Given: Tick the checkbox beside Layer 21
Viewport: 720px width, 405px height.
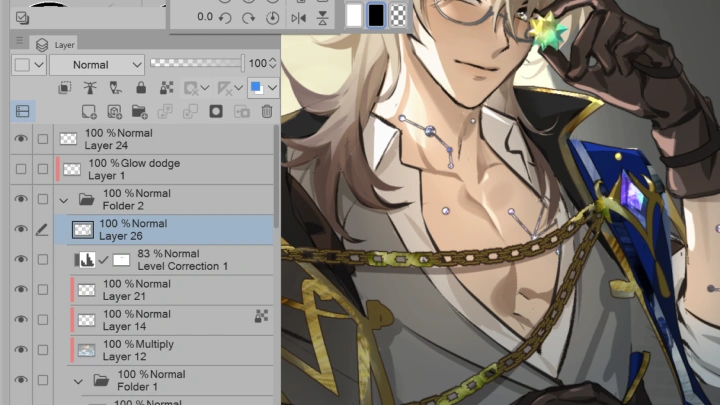Looking at the screenshot, I should [42, 289].
